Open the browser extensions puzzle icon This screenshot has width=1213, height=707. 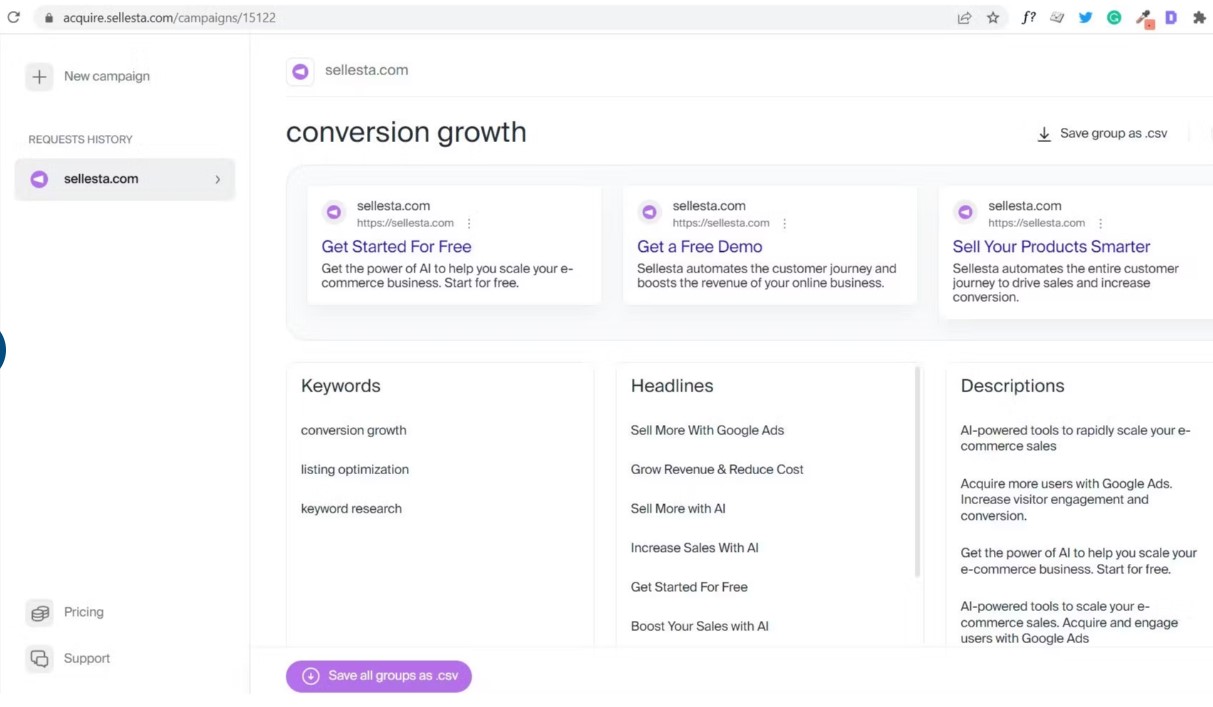1199,17
